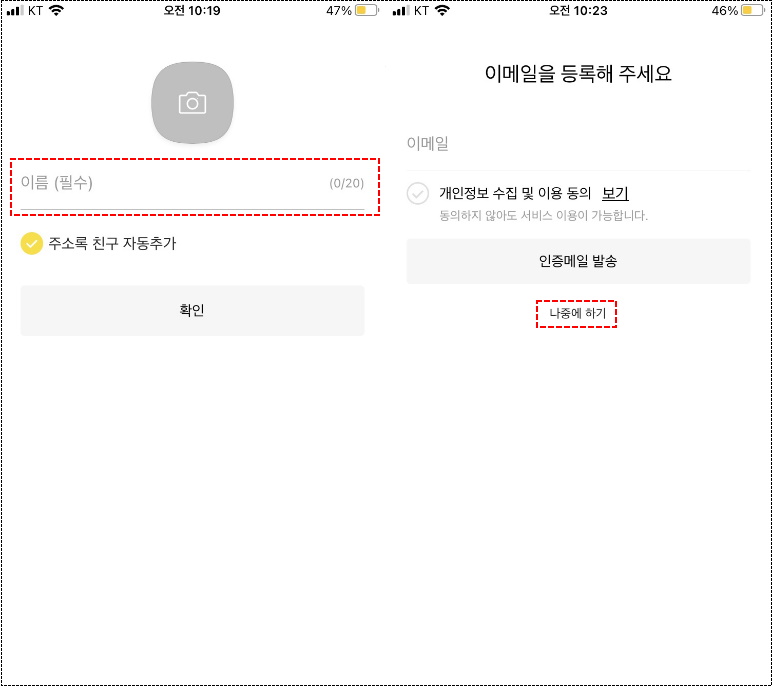Click the 이메일 input field
Viewport: 772px width, 686px height.
click(578, 144)
